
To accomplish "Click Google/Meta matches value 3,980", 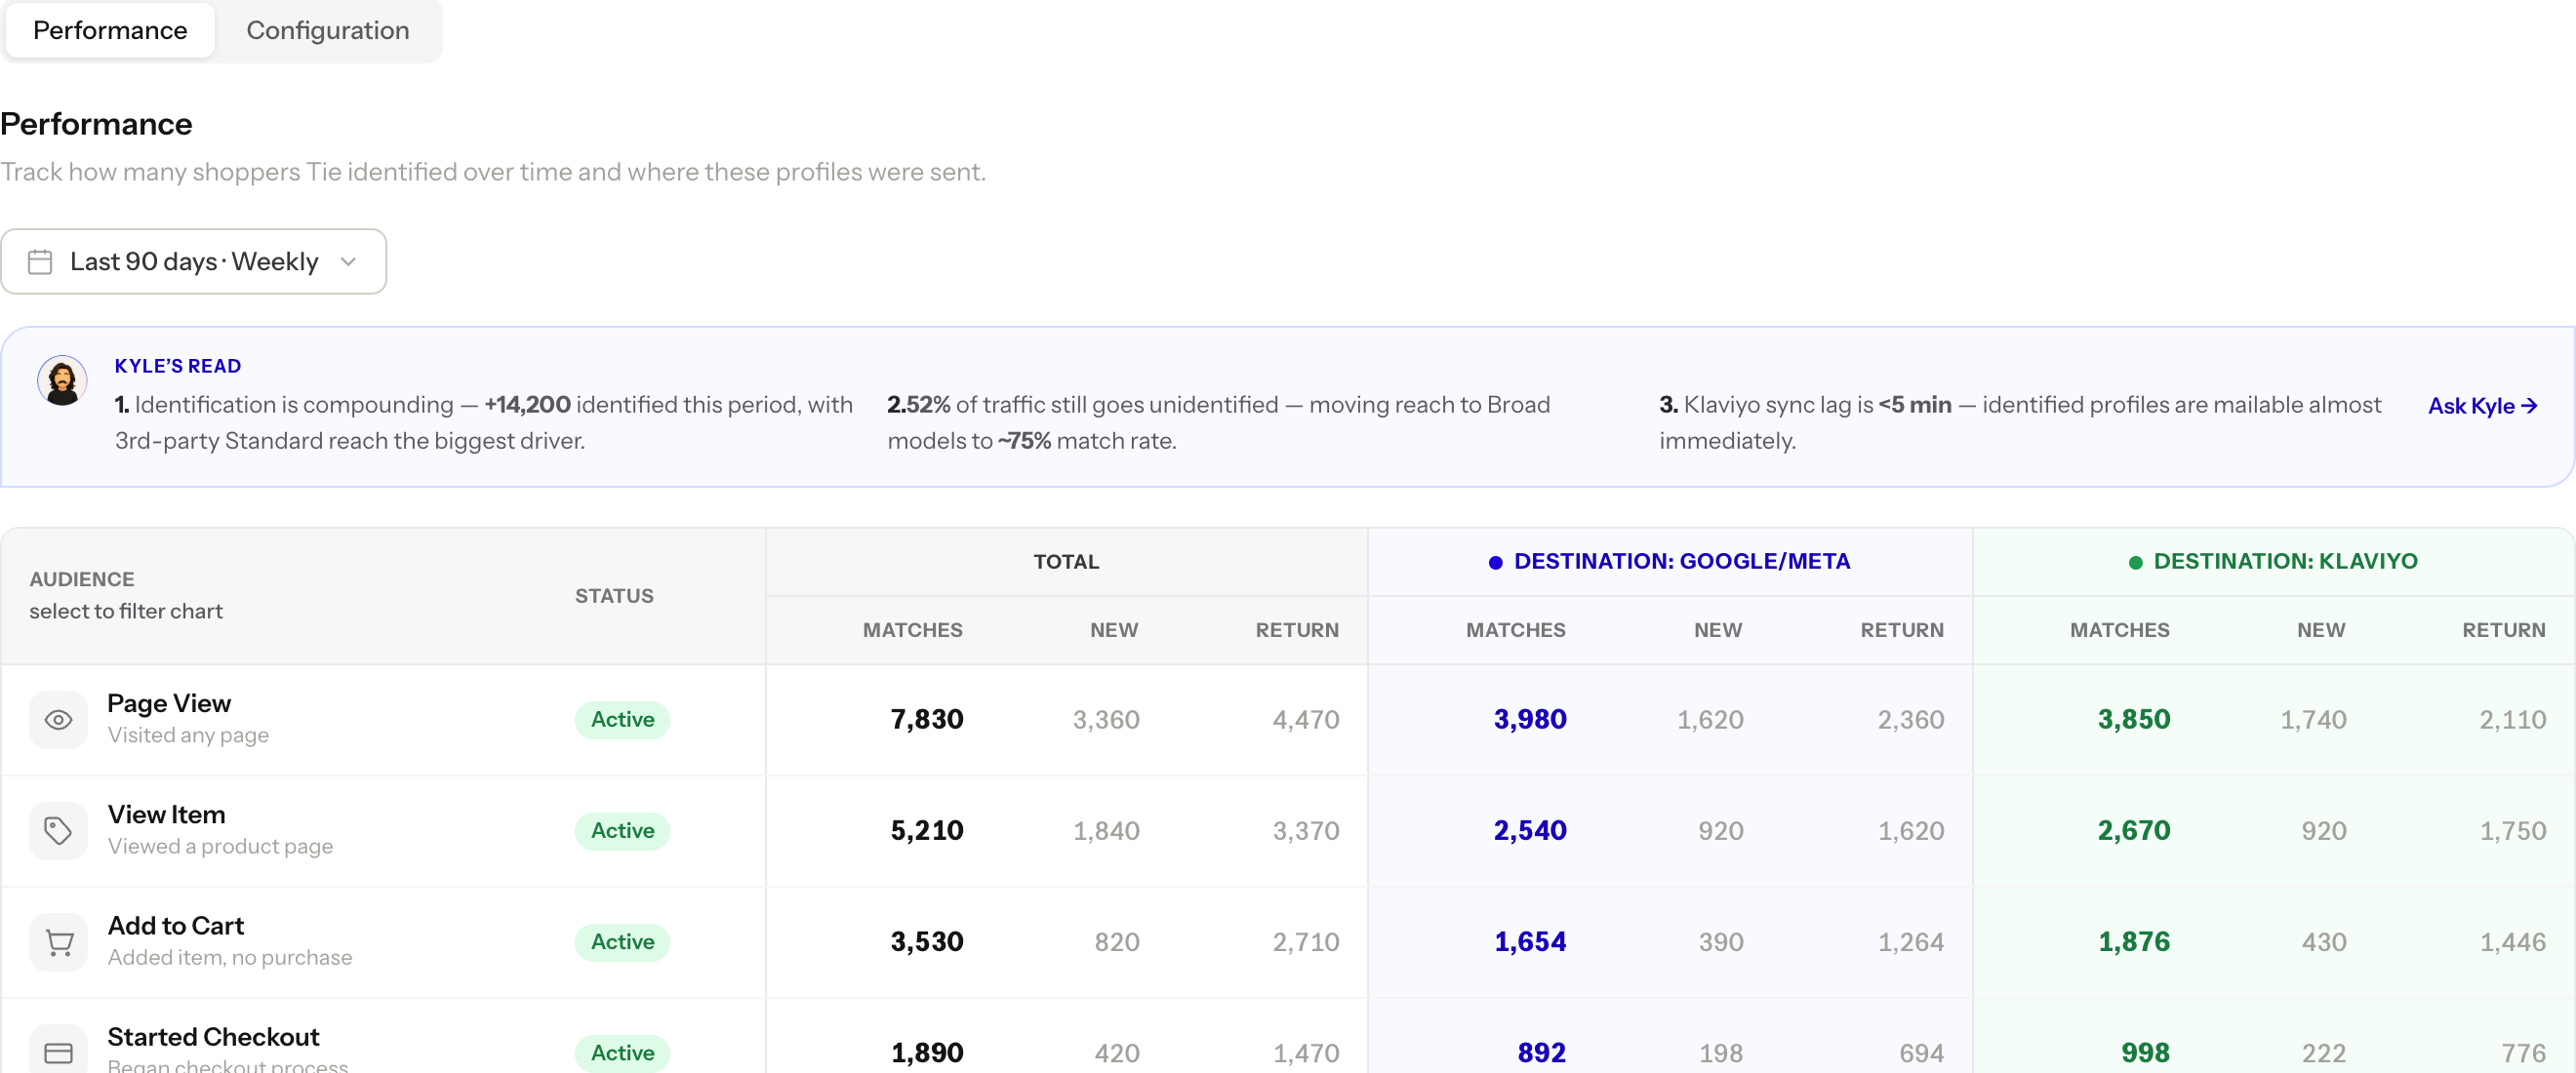I will click(x=1529, y=719).
